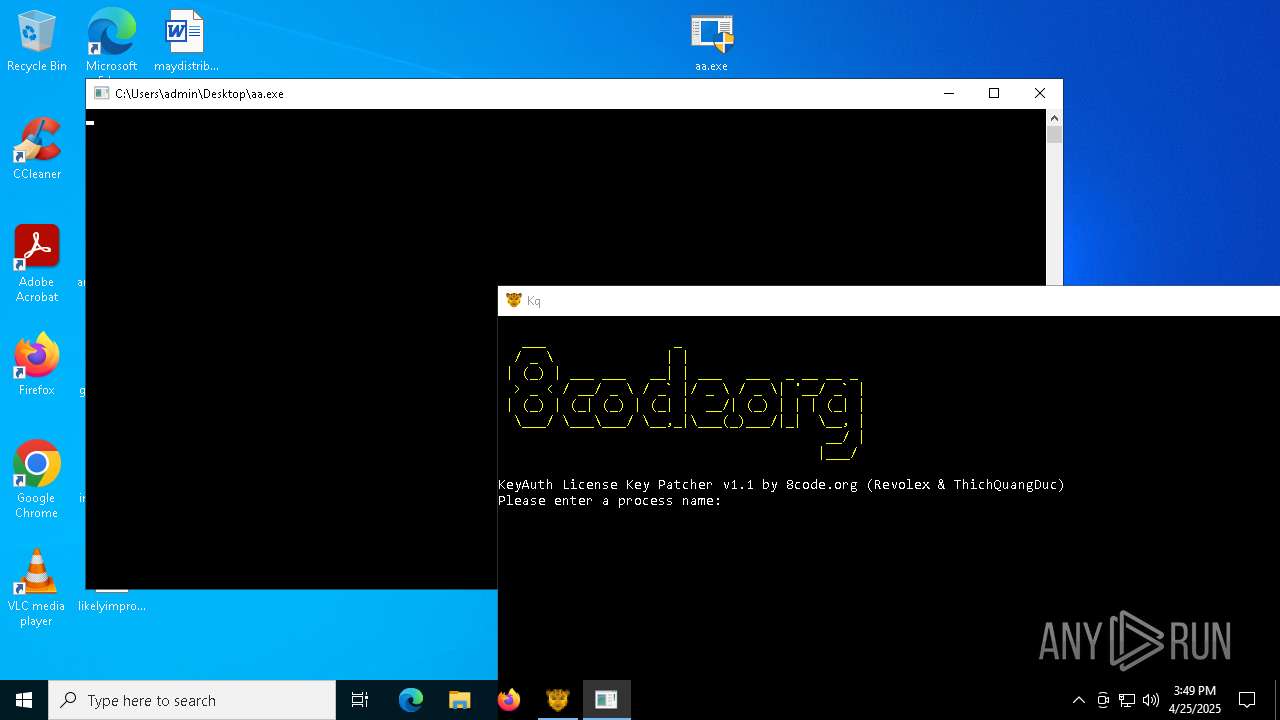The height and width of the screenshot is (720, 1280).
Task: Show hidden system tray icons
Action: 1078,700
